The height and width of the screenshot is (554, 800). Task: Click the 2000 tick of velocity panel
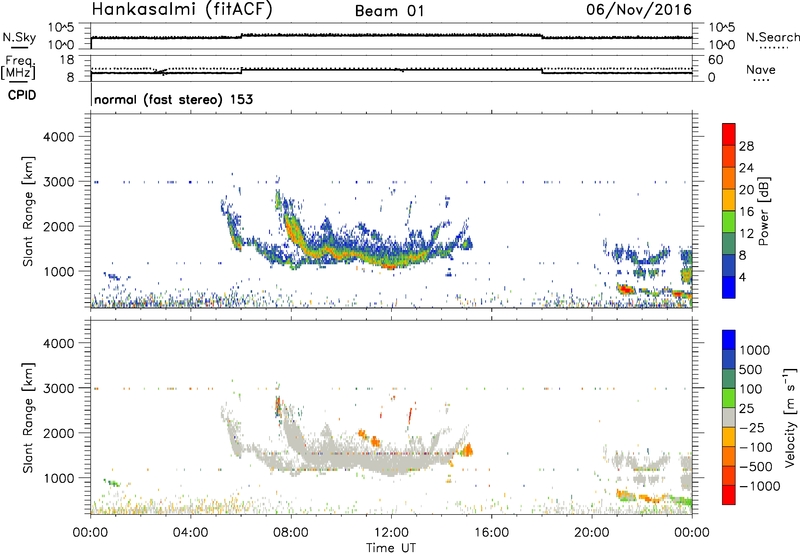tap(58, 433)
